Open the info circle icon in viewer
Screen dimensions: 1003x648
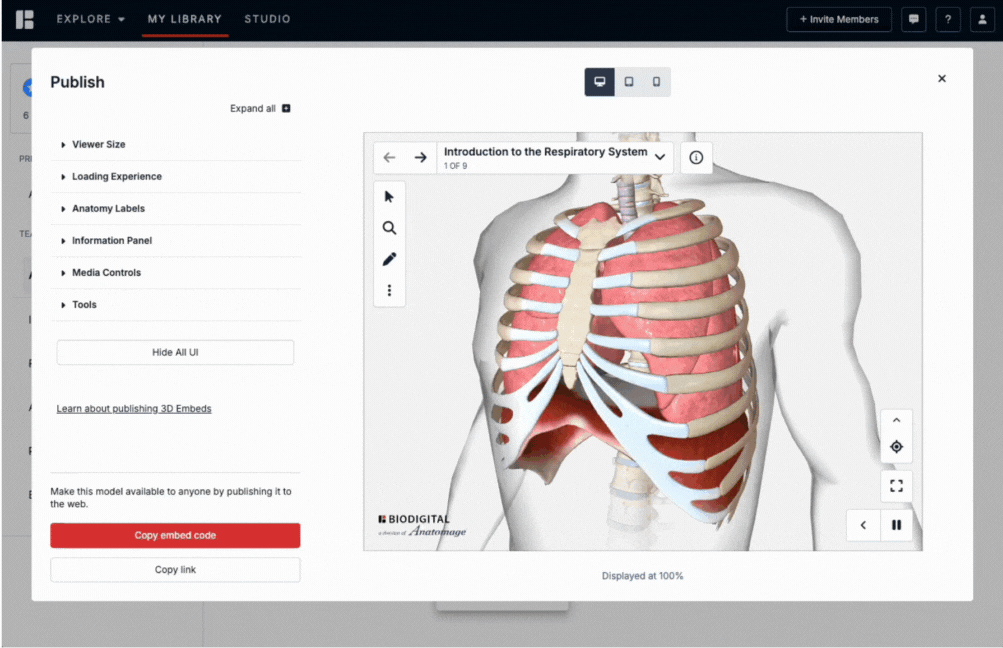pos(696,157)
